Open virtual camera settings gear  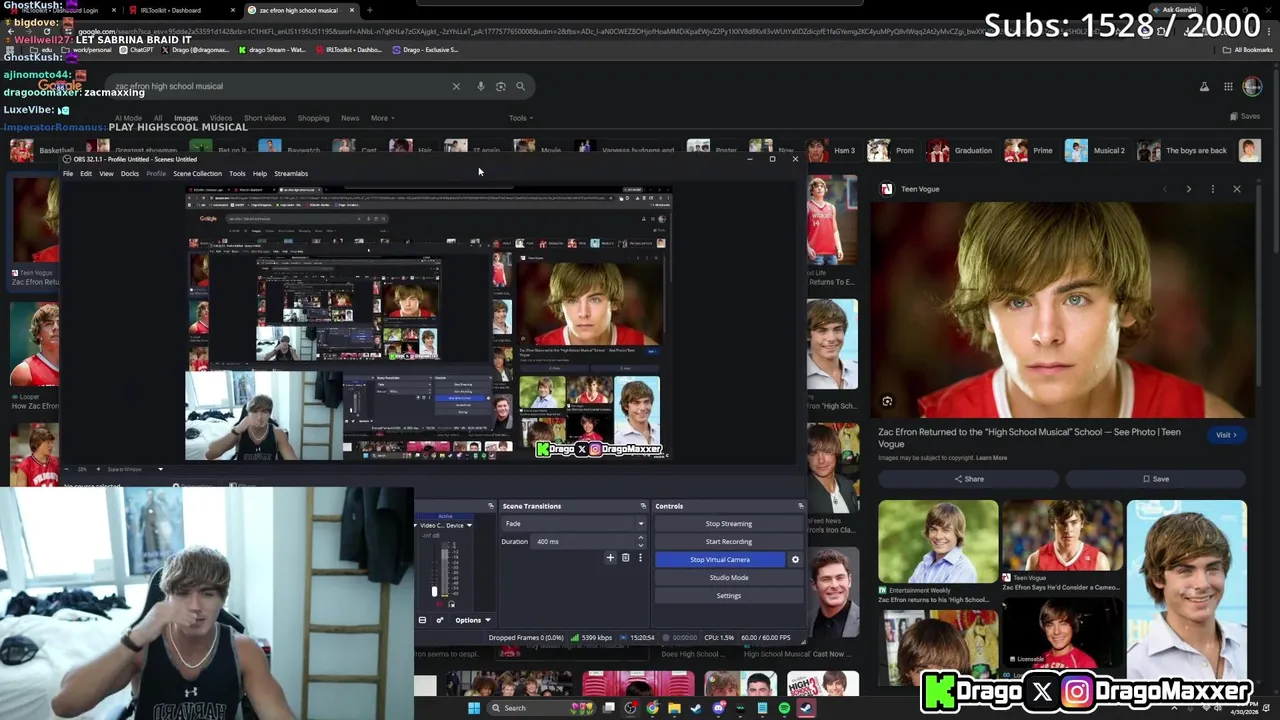point(795,560)
